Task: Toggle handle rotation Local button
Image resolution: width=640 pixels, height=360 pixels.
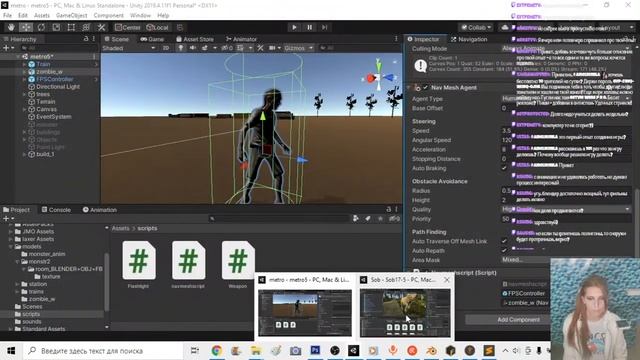Action: click(x=158, y=27)
